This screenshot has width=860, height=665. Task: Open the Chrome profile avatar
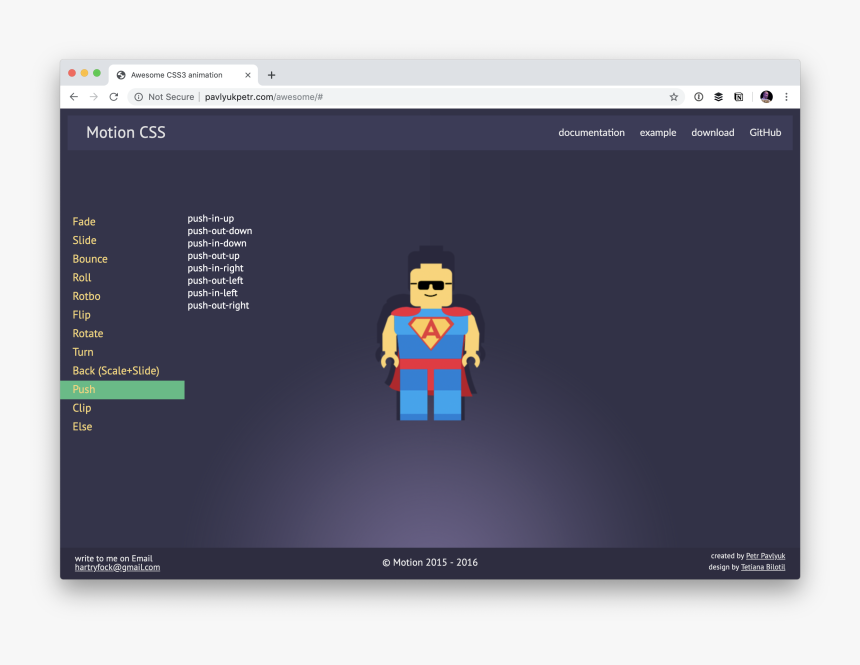tap(766, 97)
